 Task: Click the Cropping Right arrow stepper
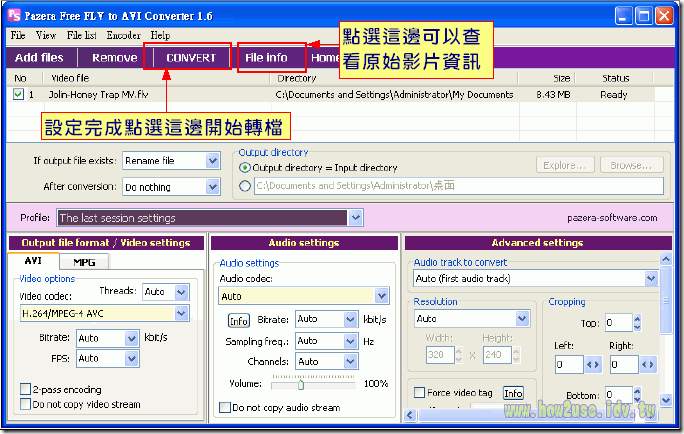tap(648, 365)
